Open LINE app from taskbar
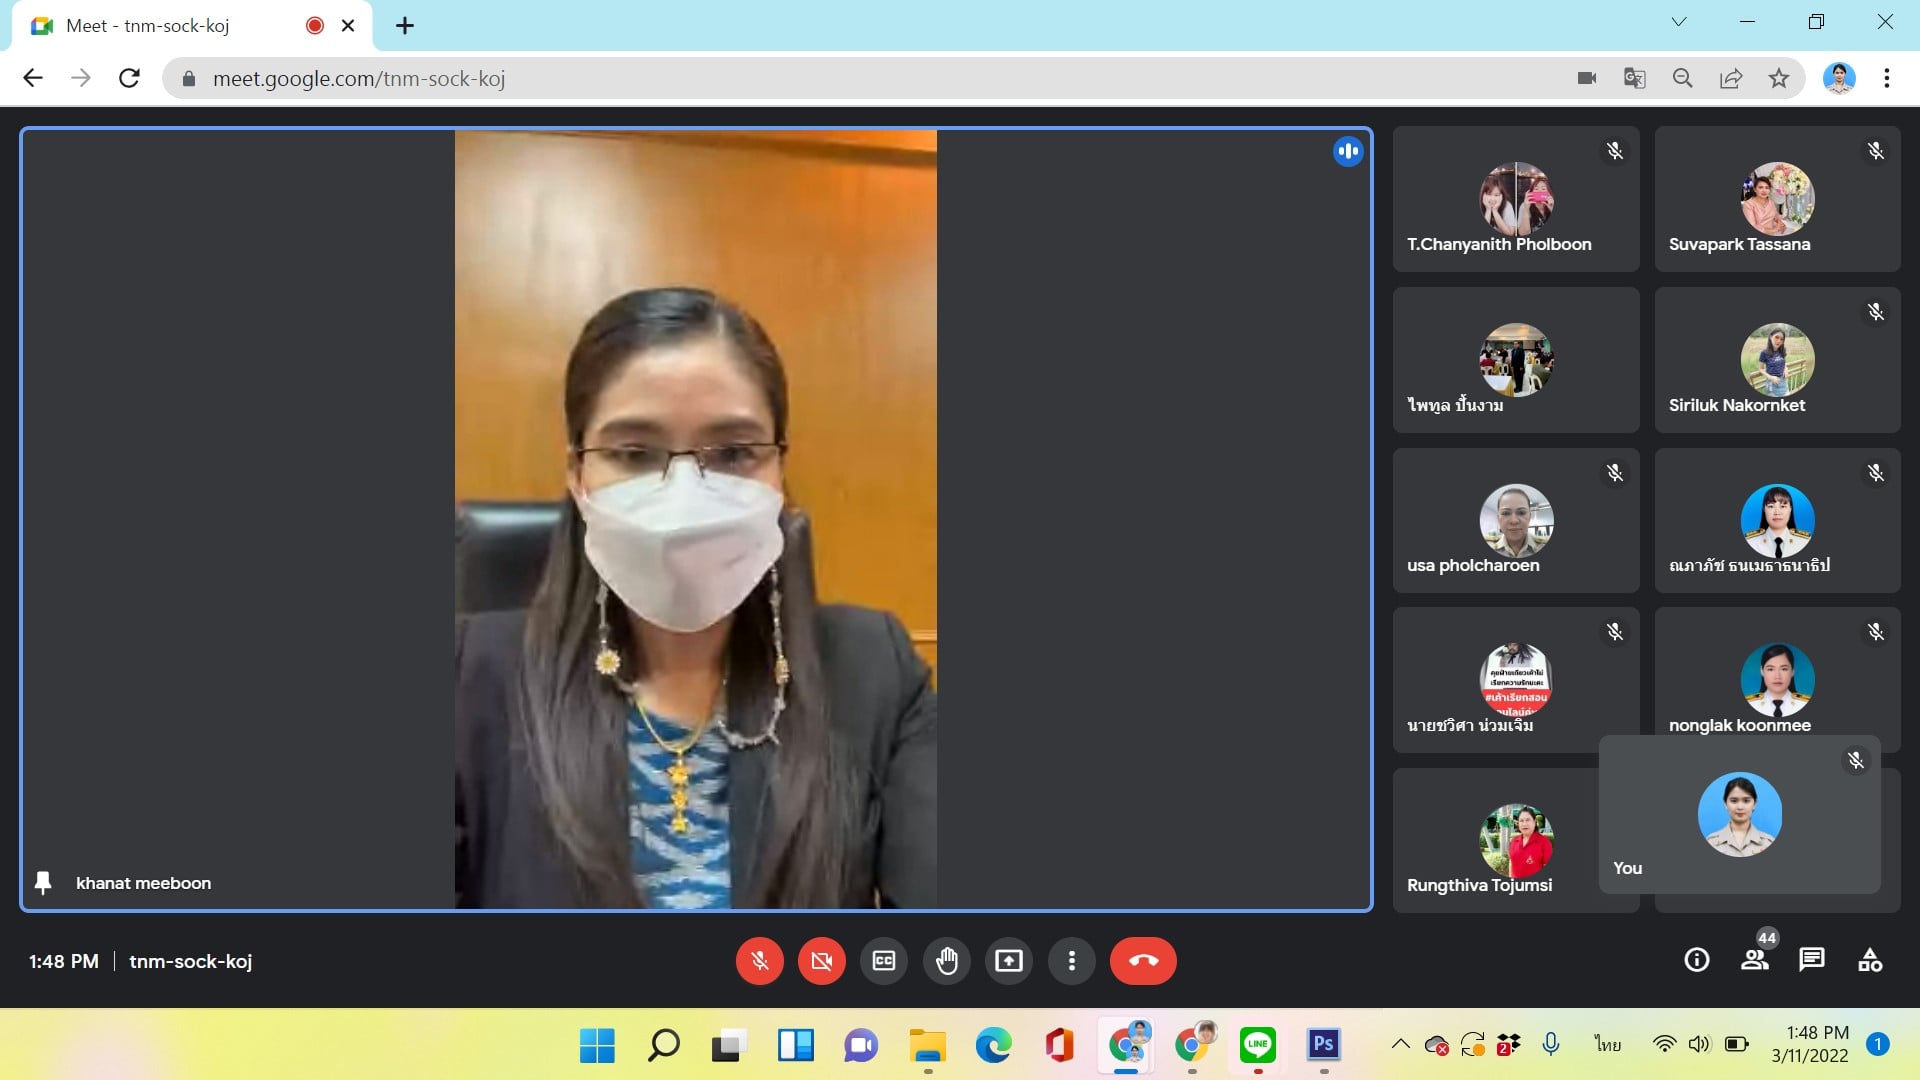 (1257, 1046)
